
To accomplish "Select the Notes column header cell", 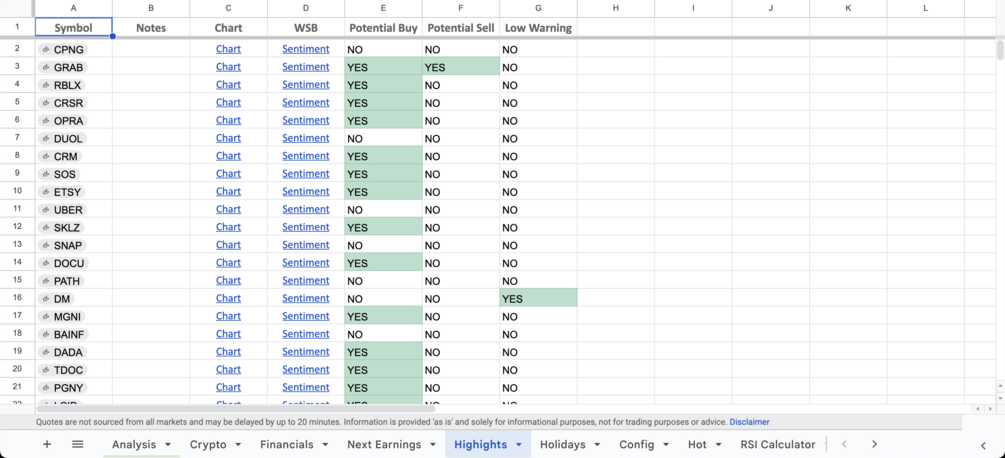I will (x=151, y=28).
